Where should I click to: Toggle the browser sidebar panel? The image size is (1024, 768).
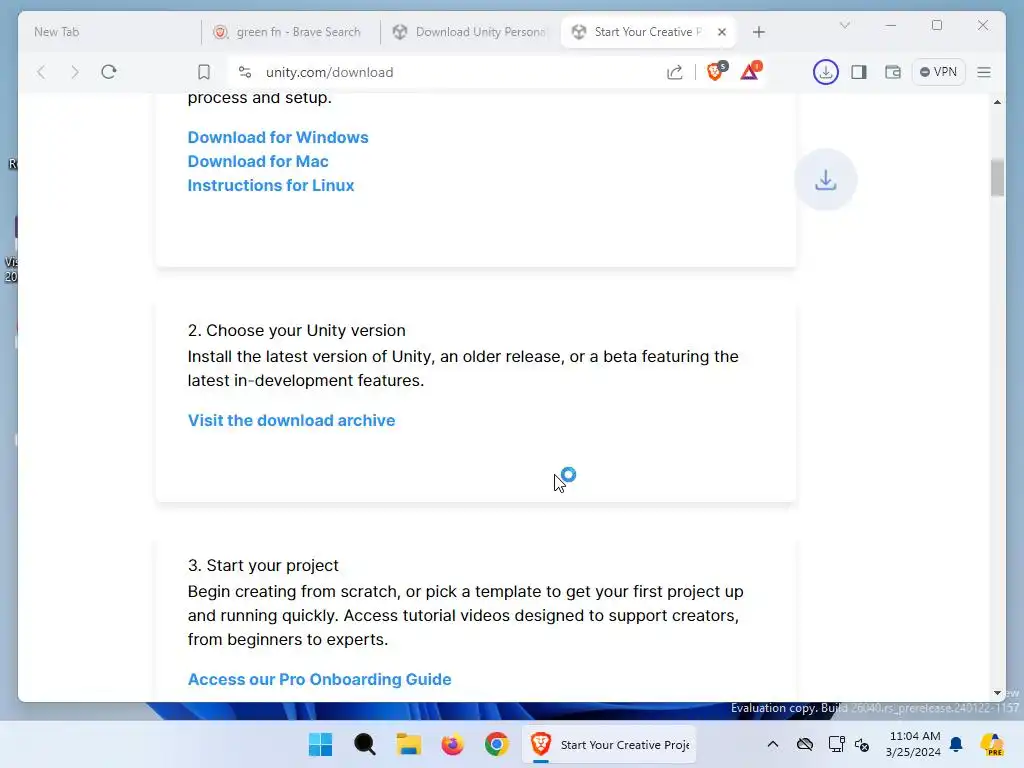pyautogui.click(x=859, y=72)
